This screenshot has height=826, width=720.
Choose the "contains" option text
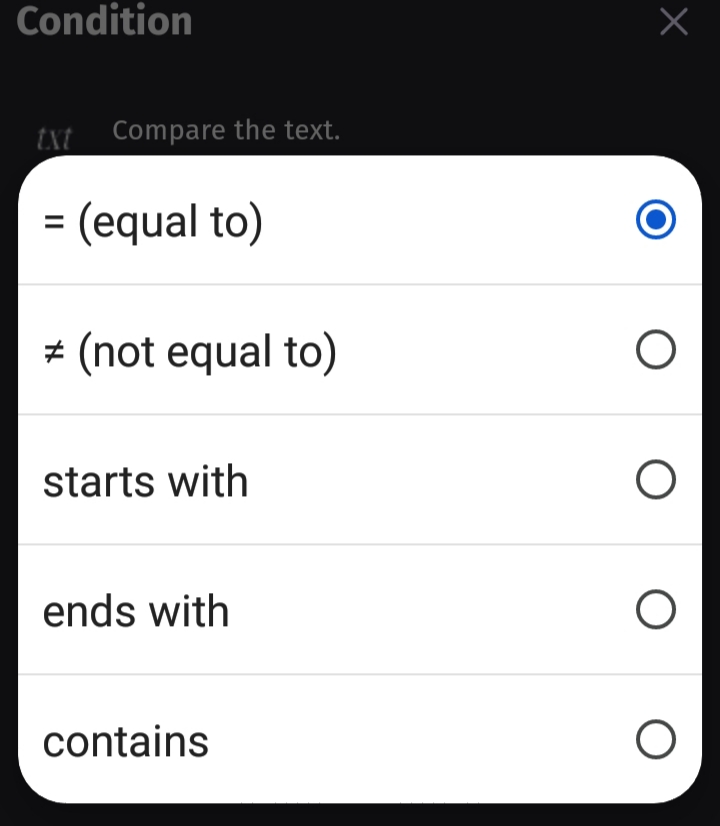[x=126, y=741]
